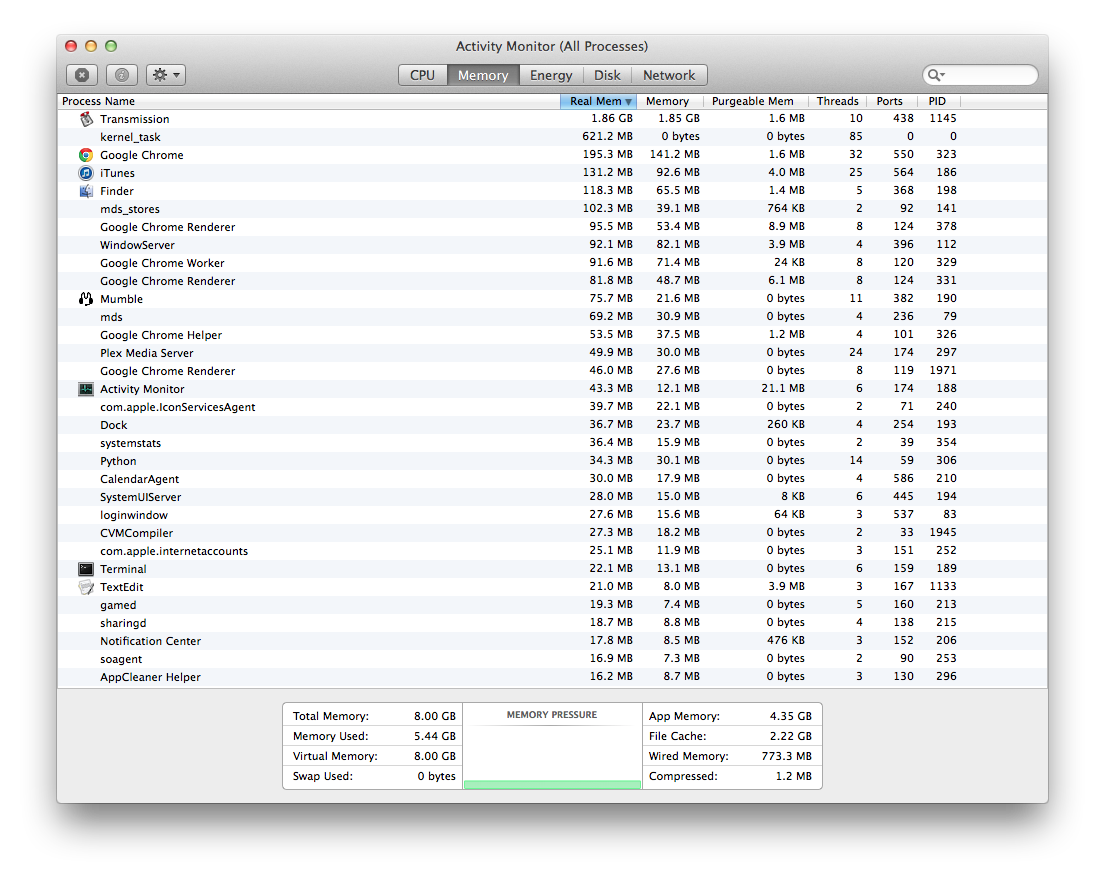
Task: Select the WindowServer process row
Action: point(552,244)
